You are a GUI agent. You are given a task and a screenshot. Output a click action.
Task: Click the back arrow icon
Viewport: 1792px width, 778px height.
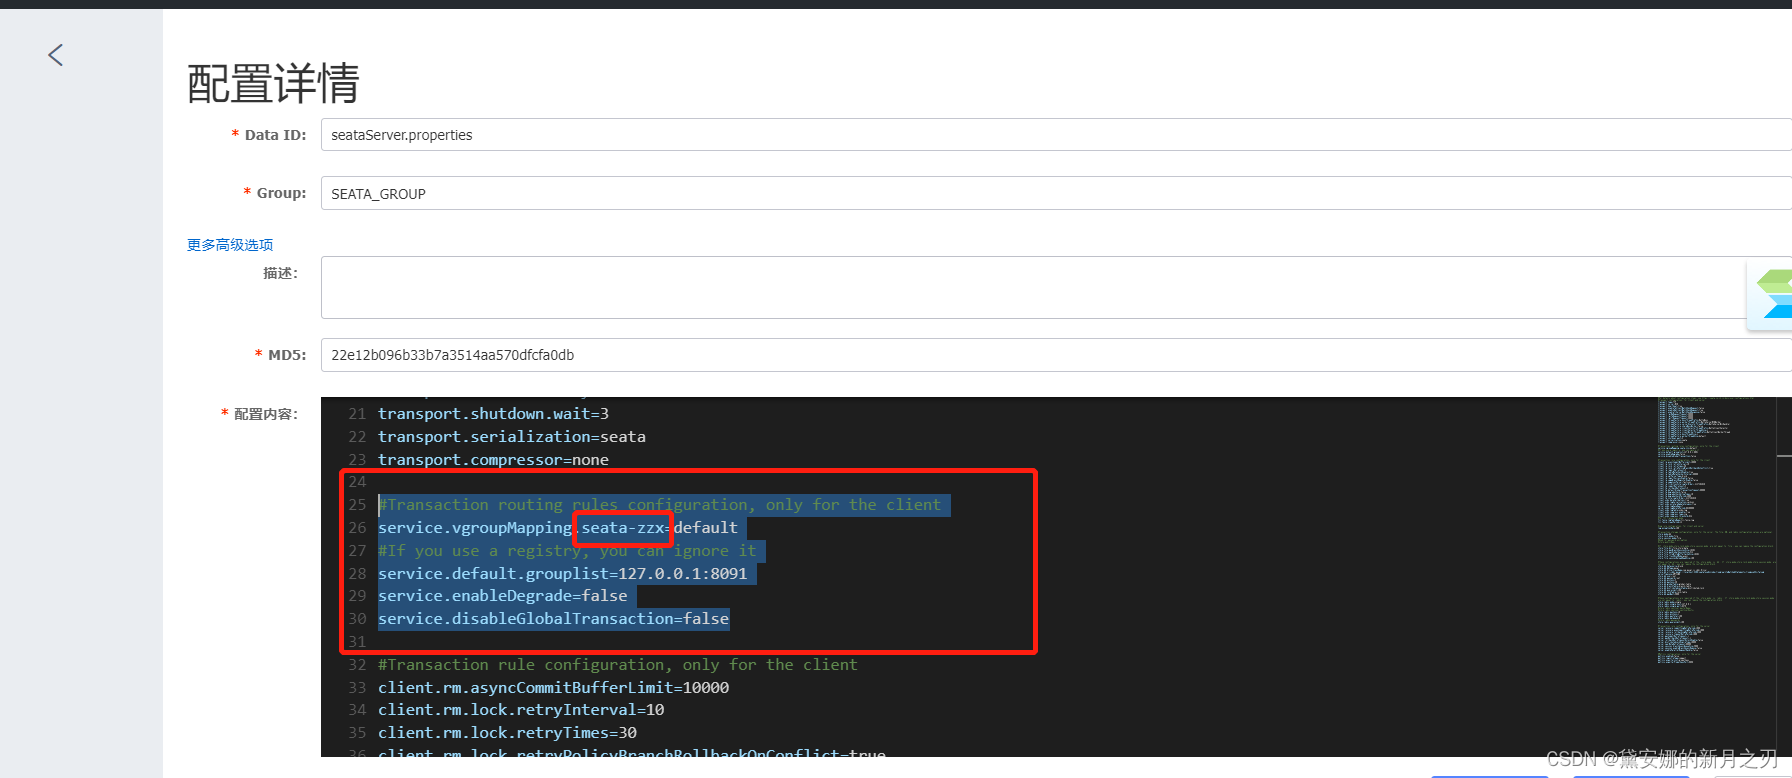[x=56, y=55]
